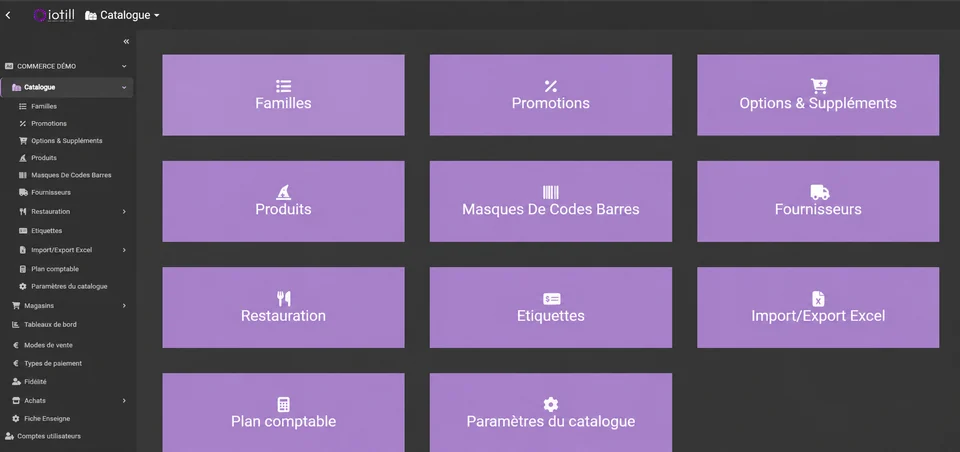The image size is (960, 452).
Task: Click the Produits icon in sidebar
Action: (23, 158)
